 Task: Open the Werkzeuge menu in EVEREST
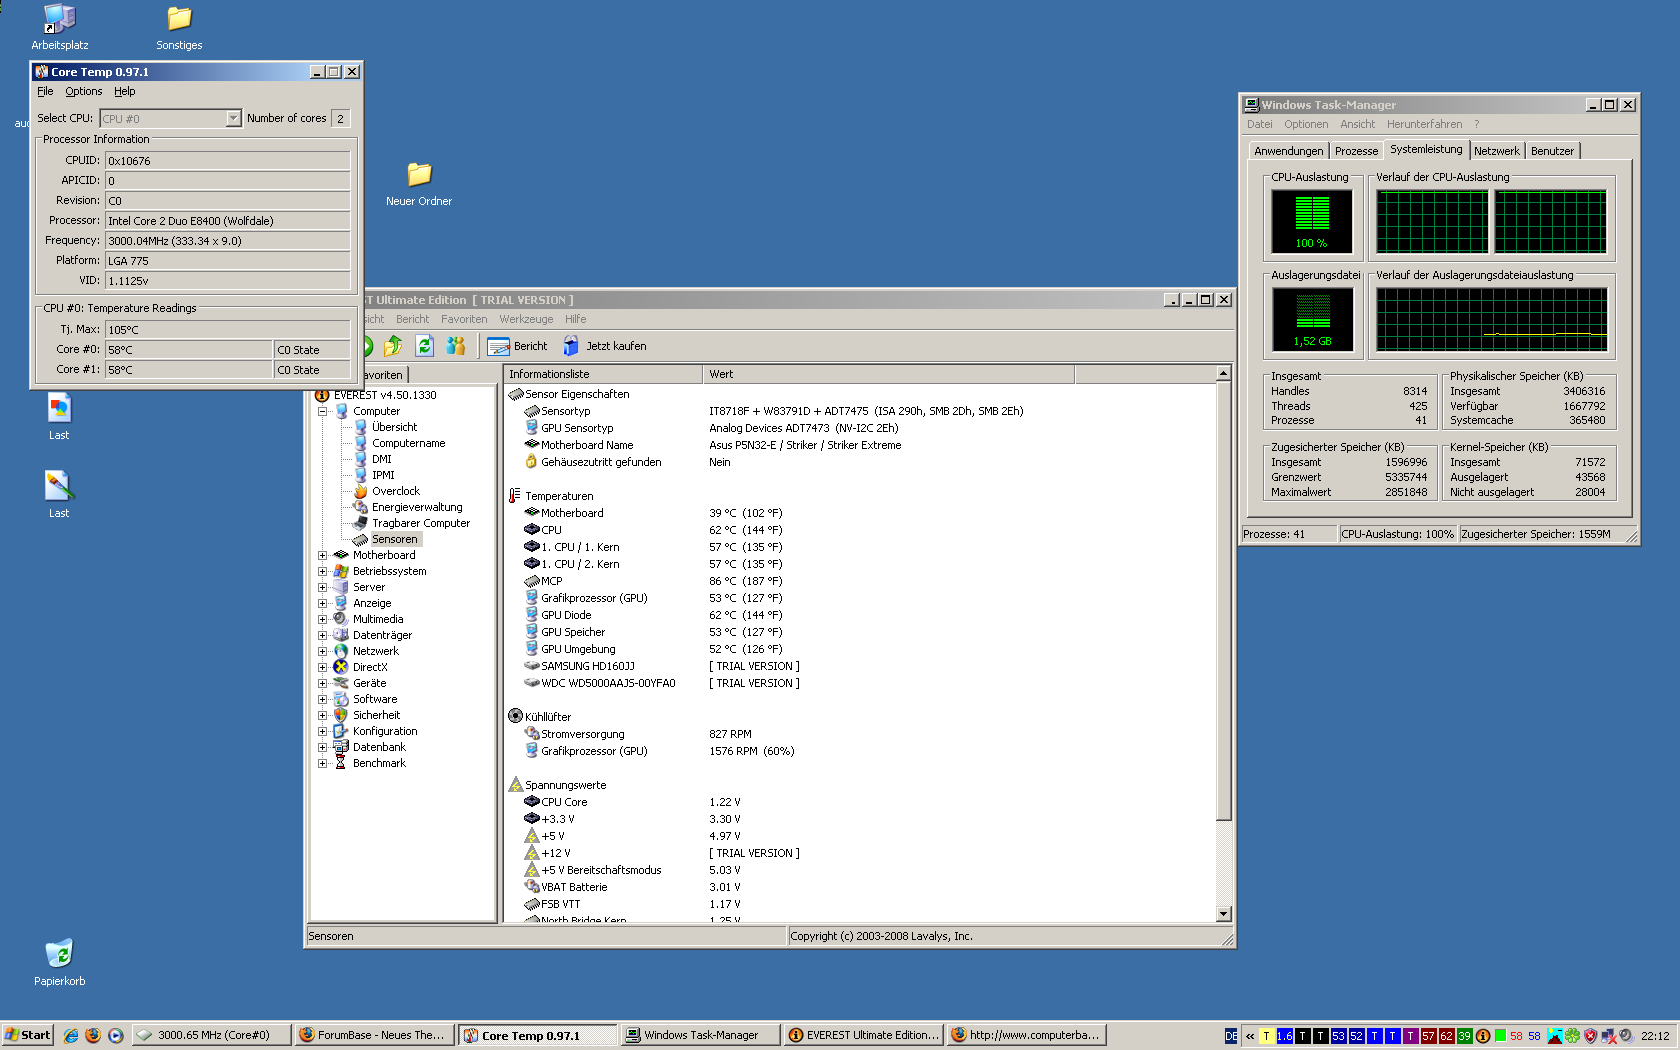point(526,319)
